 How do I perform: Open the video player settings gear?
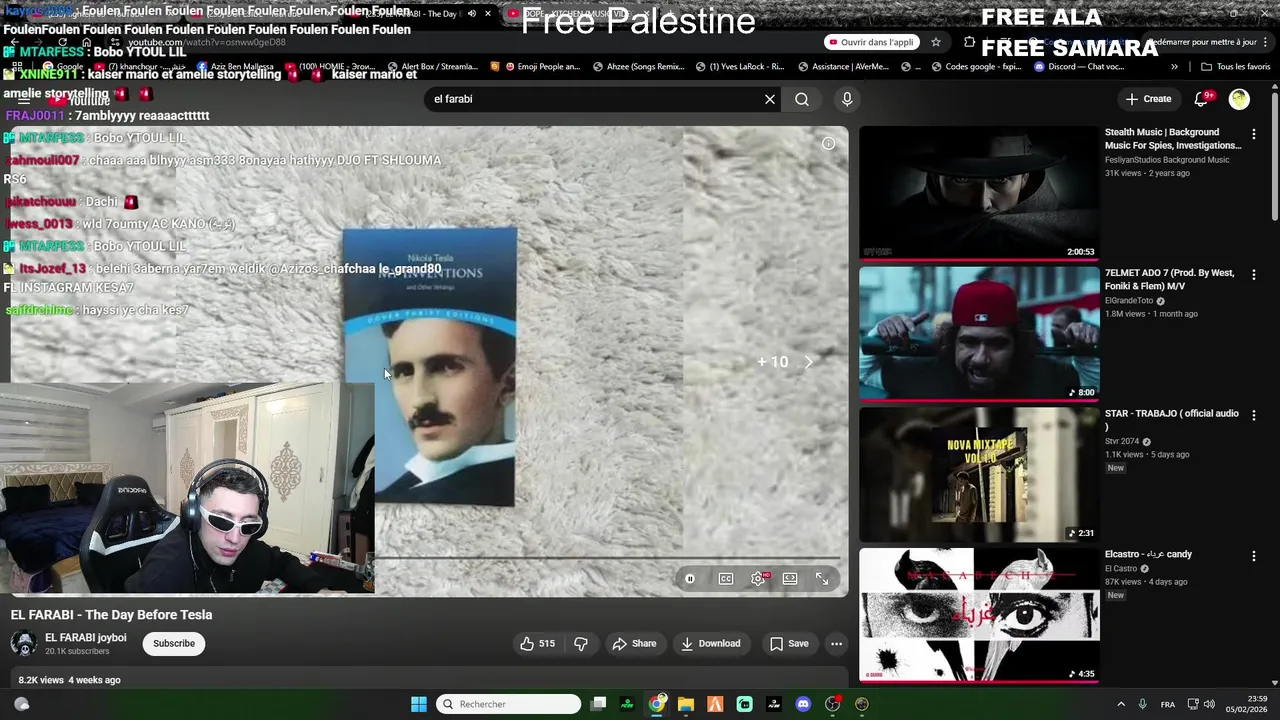click(x=758, y=579)
